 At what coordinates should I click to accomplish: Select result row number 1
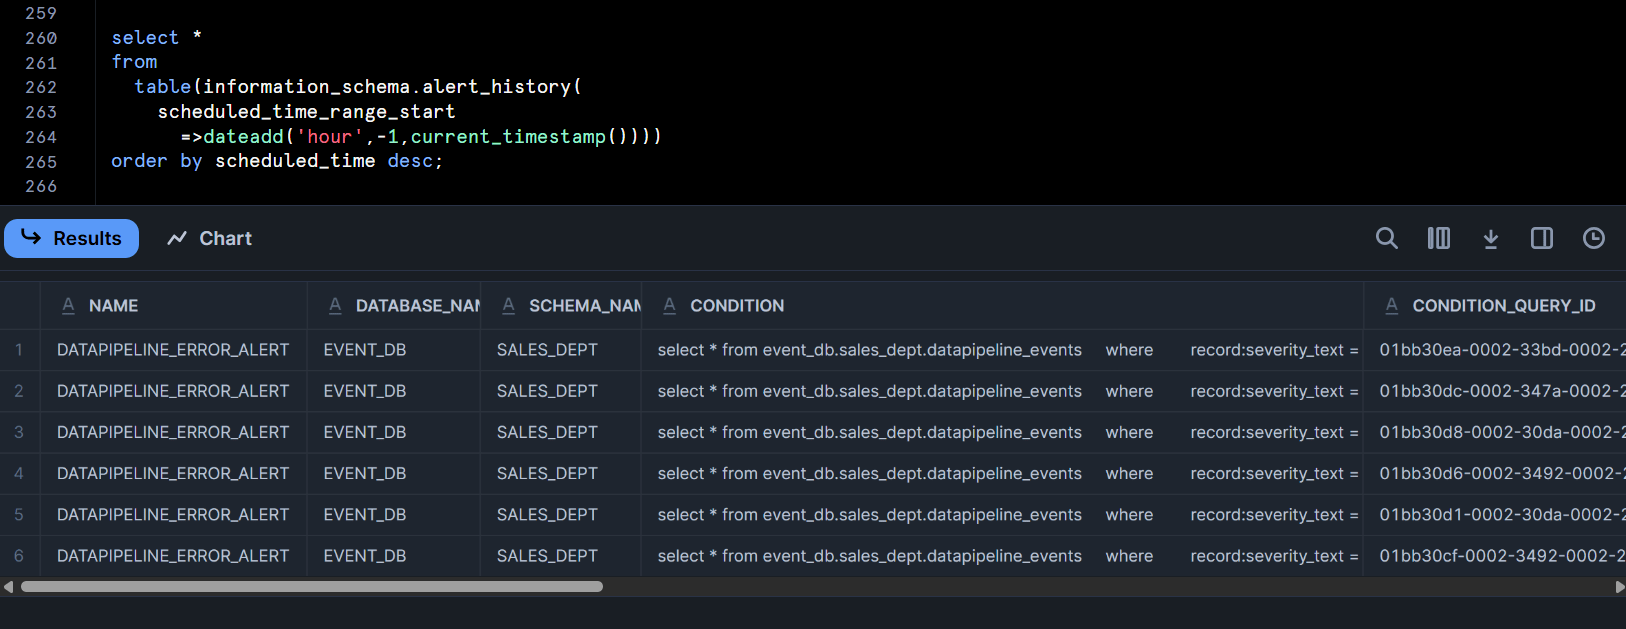click(x=19, y=350)
